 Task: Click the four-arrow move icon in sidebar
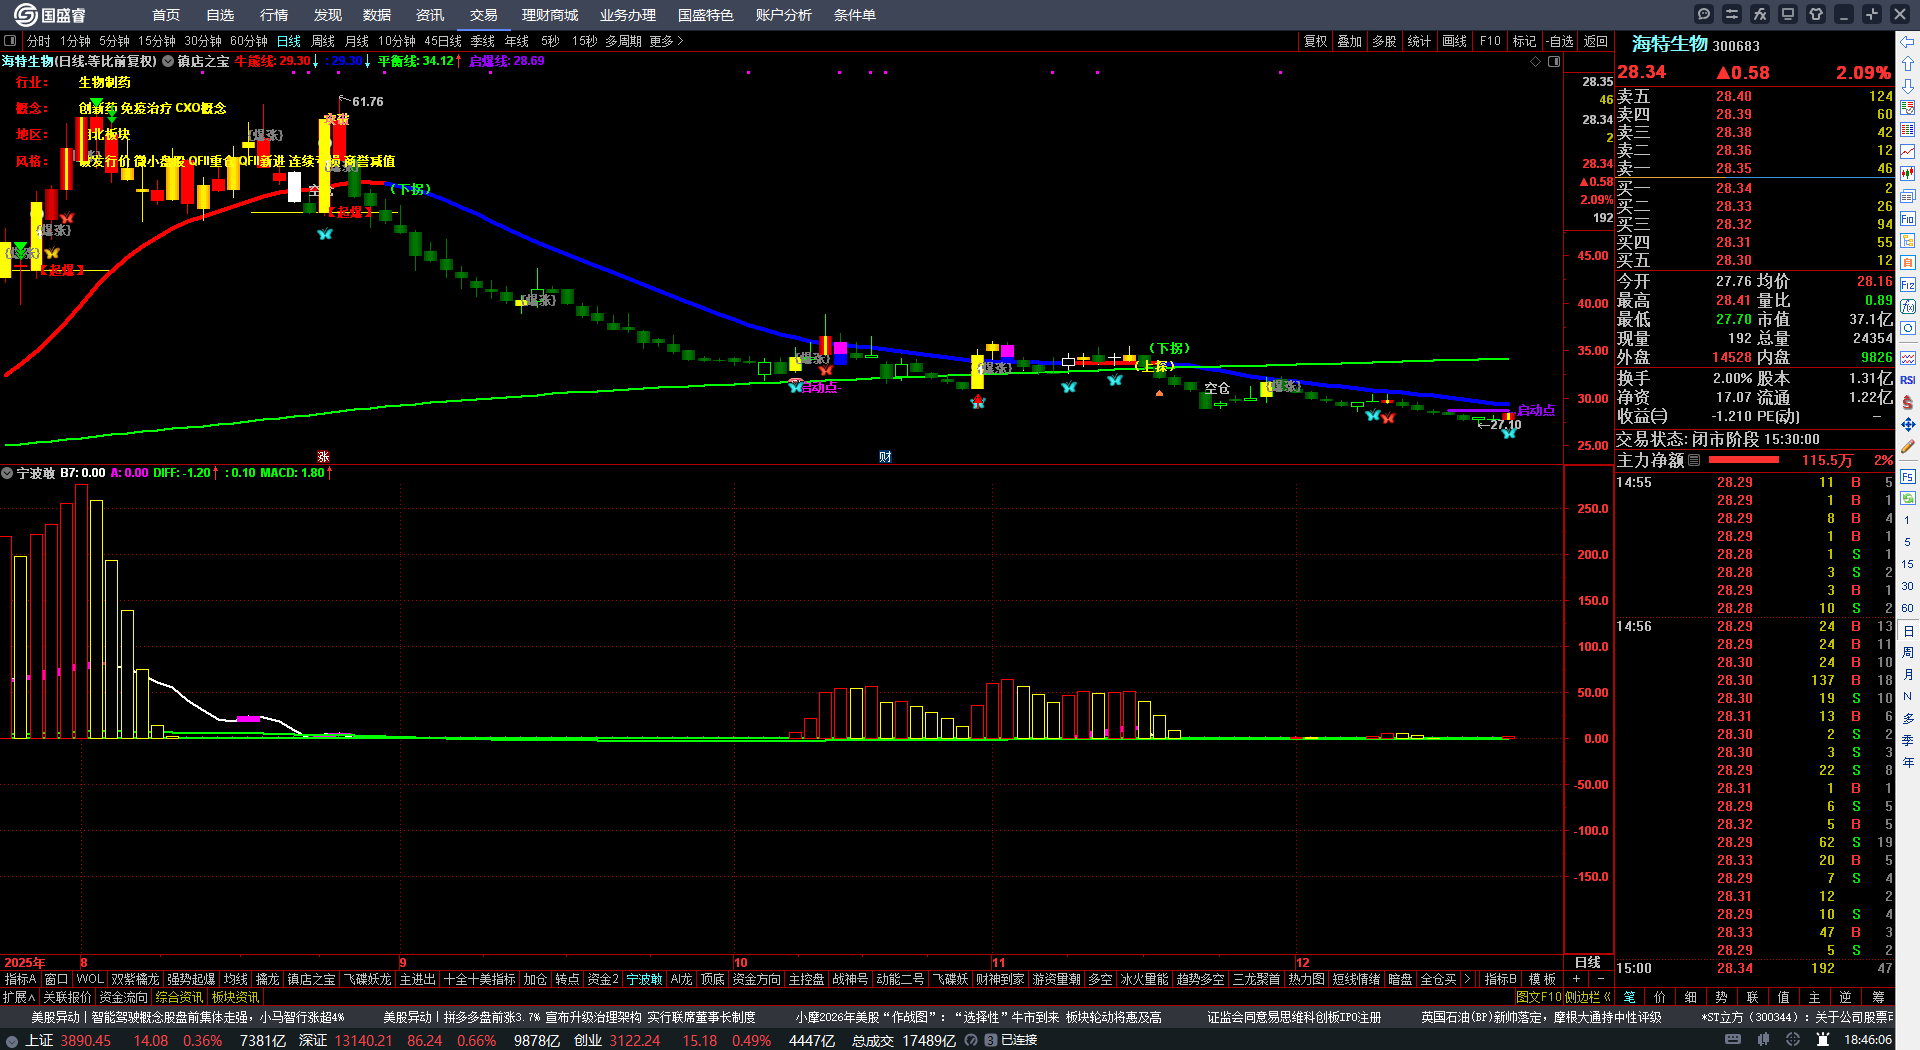(x=1908, y=425)
